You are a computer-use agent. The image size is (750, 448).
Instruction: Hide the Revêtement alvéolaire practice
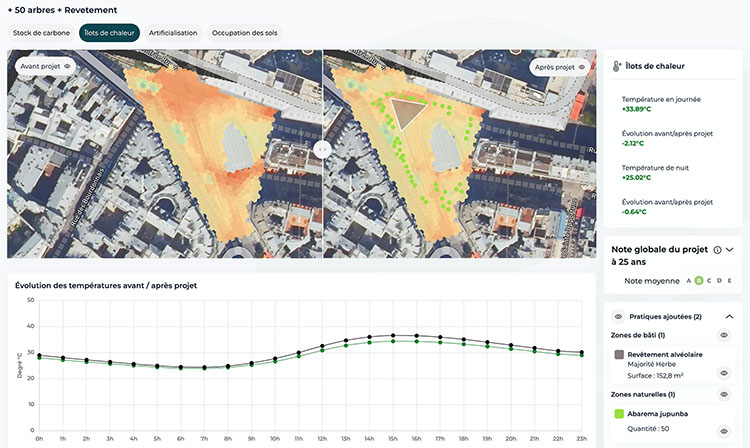click(x=724, y=373)
